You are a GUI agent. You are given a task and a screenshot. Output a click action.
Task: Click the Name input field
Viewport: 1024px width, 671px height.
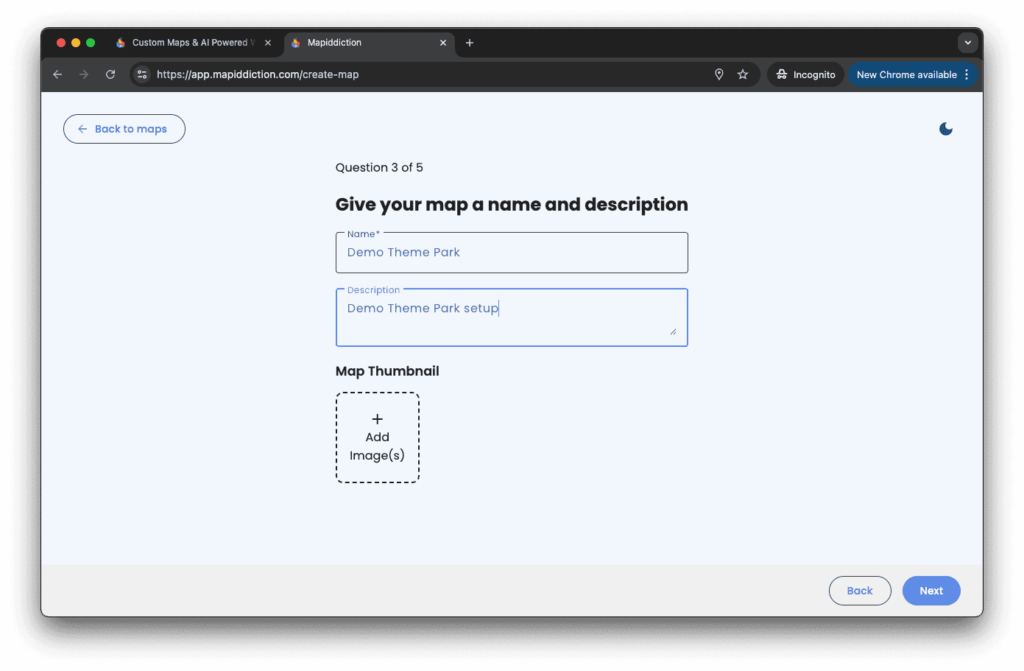click(511, 253)
